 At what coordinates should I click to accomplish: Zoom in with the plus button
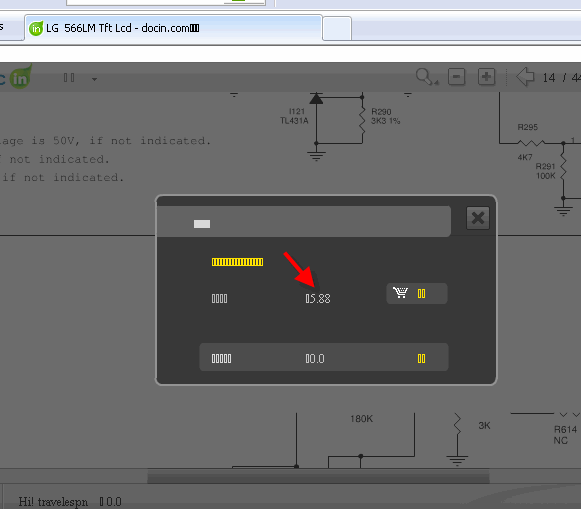487,77
